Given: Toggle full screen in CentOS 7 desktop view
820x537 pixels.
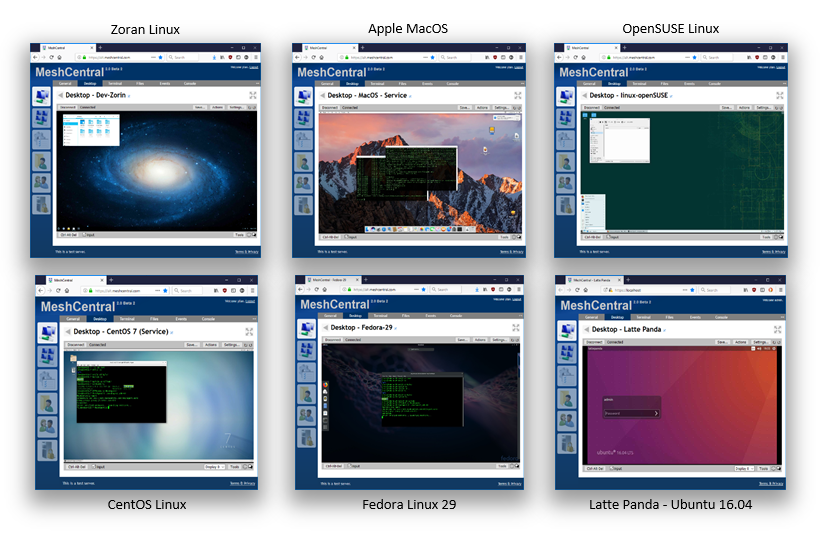Looking at the screenshot, I should click(249, 332).
